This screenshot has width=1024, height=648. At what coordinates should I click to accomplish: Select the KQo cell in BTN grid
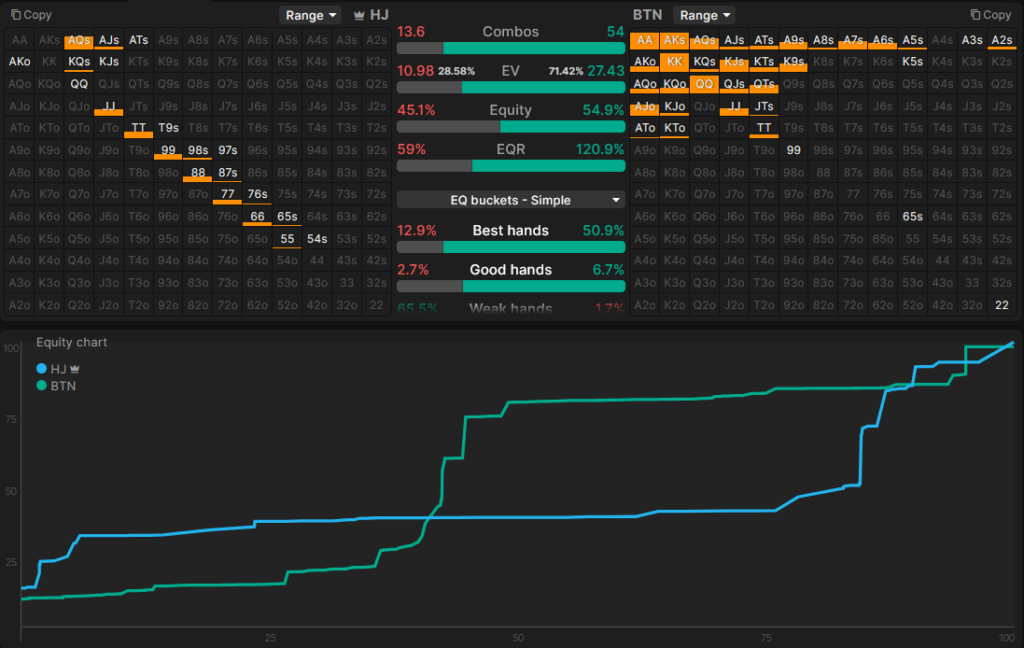(x=675, y=84)
